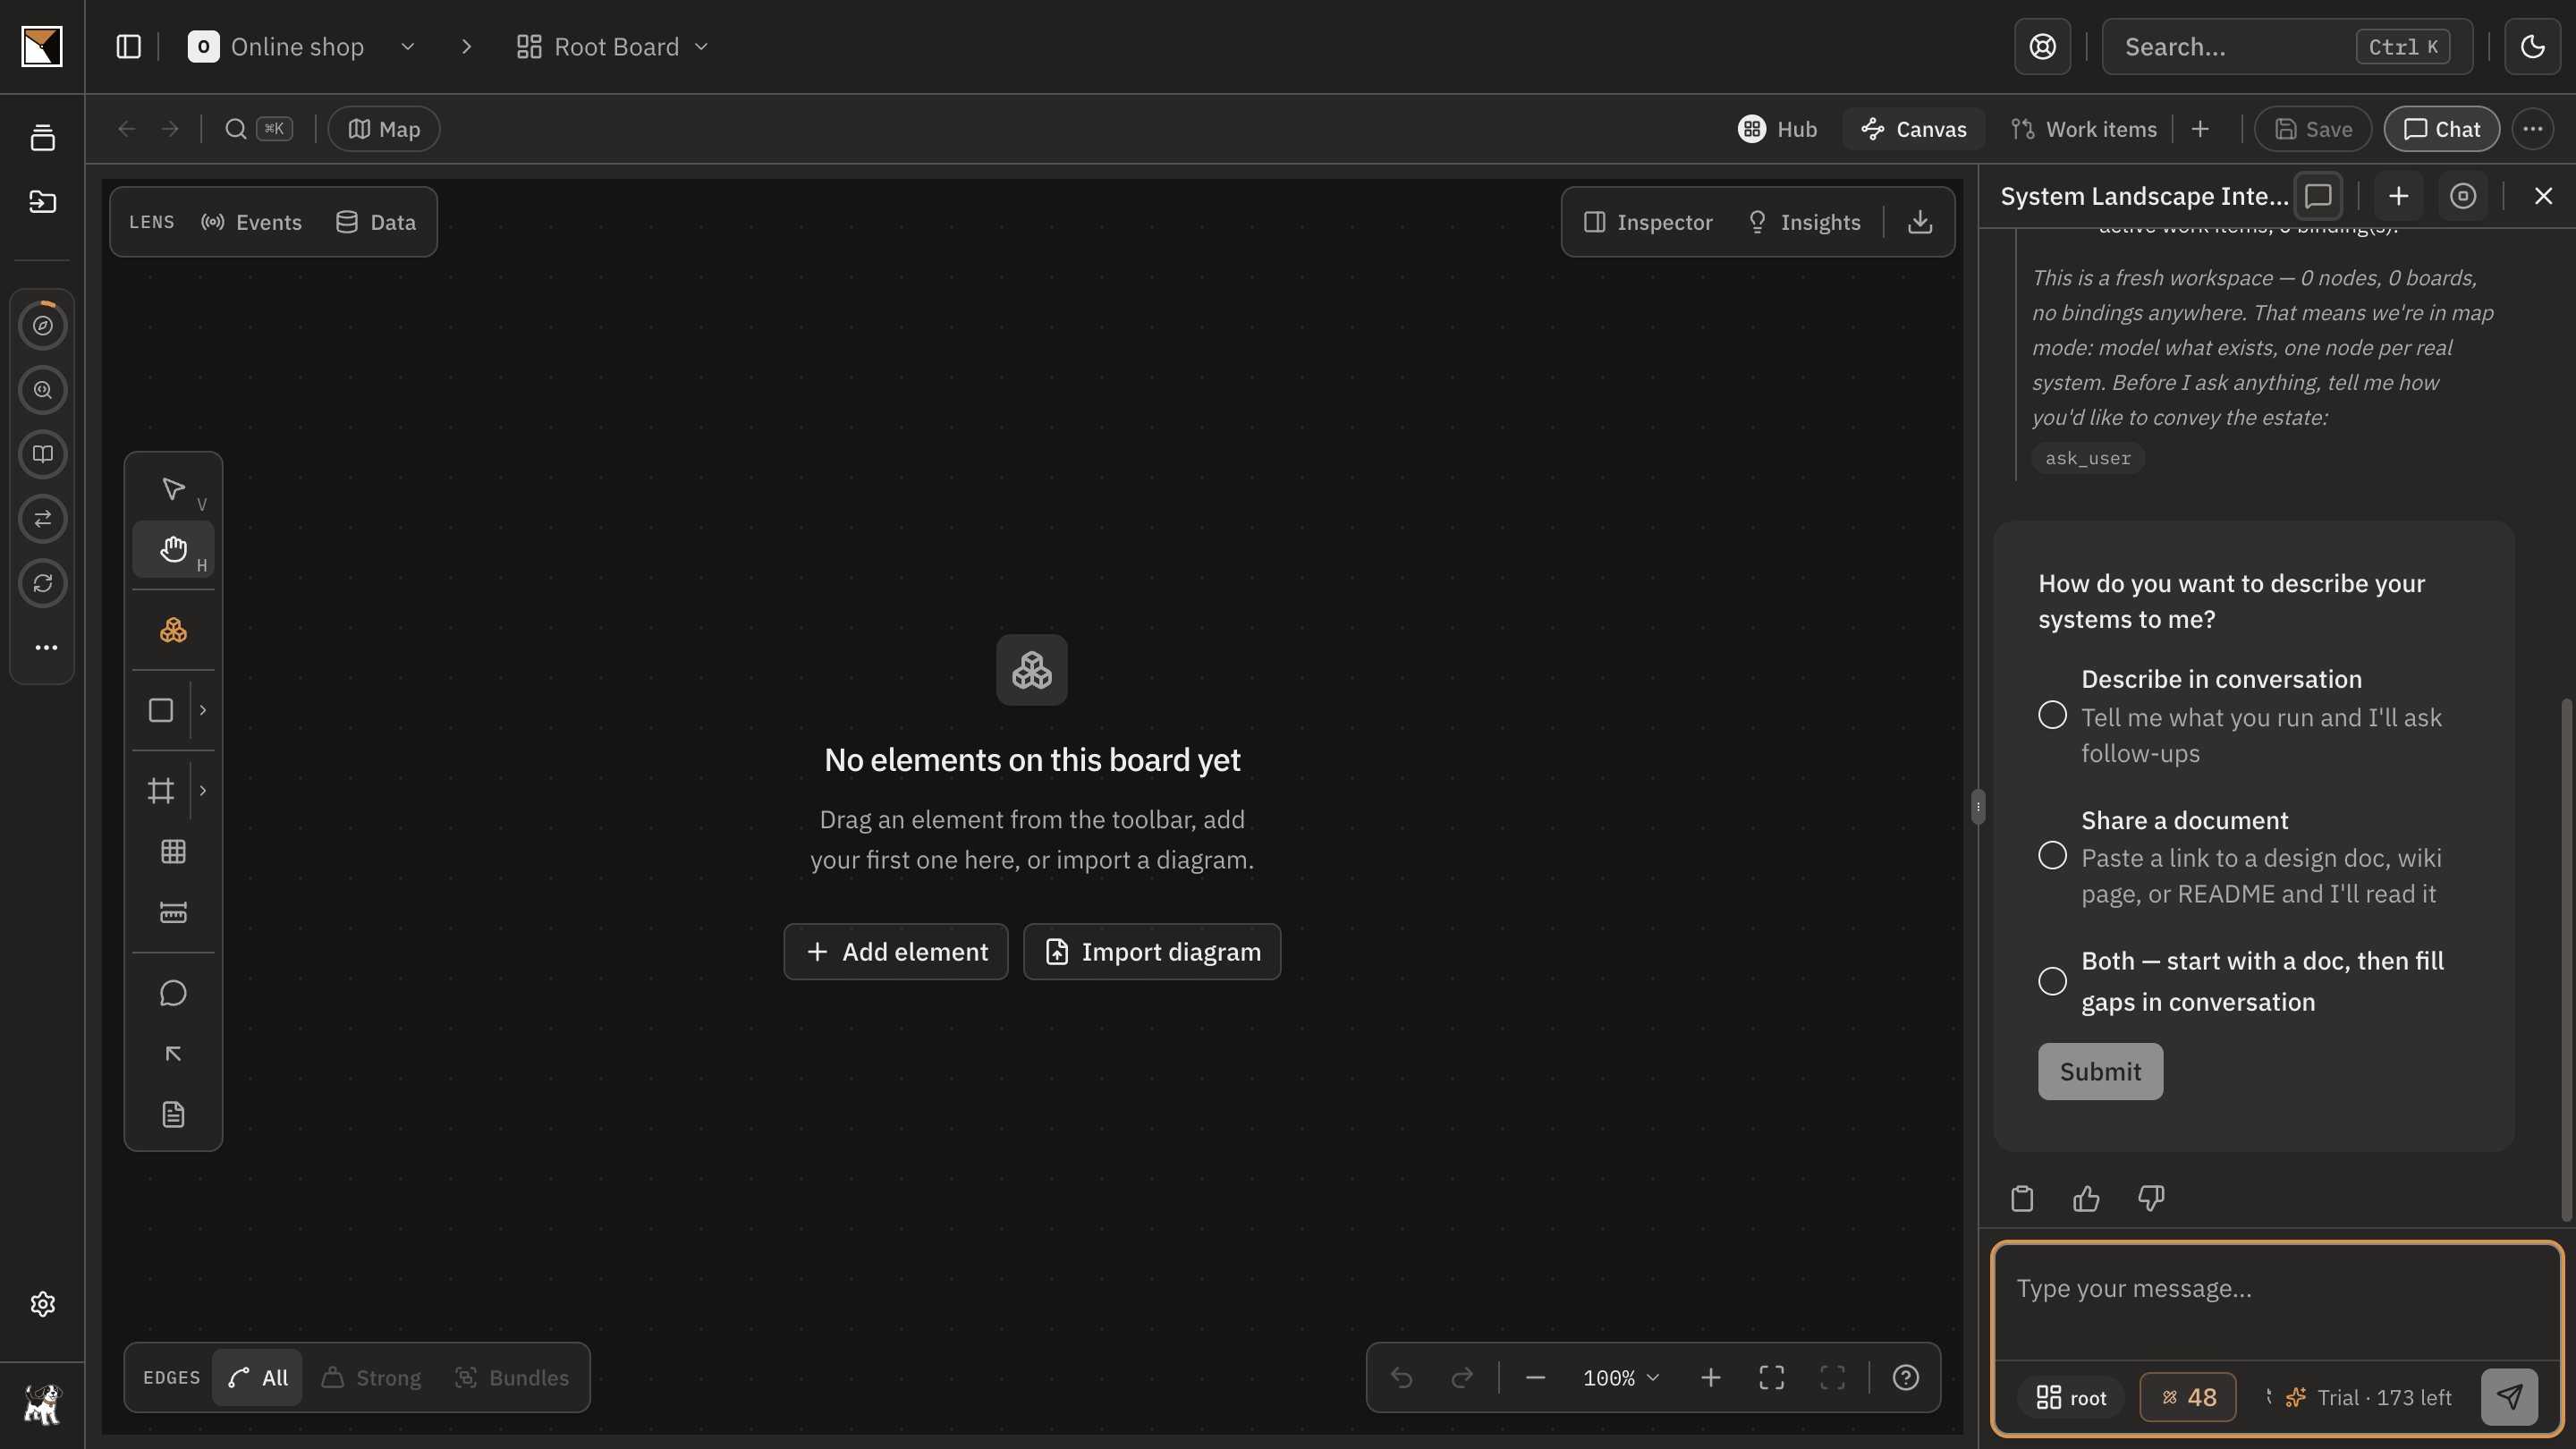Open the Map view button
Viewport: 2576px width, 1449px height.
pyautogui.click(x=384, y=129)
